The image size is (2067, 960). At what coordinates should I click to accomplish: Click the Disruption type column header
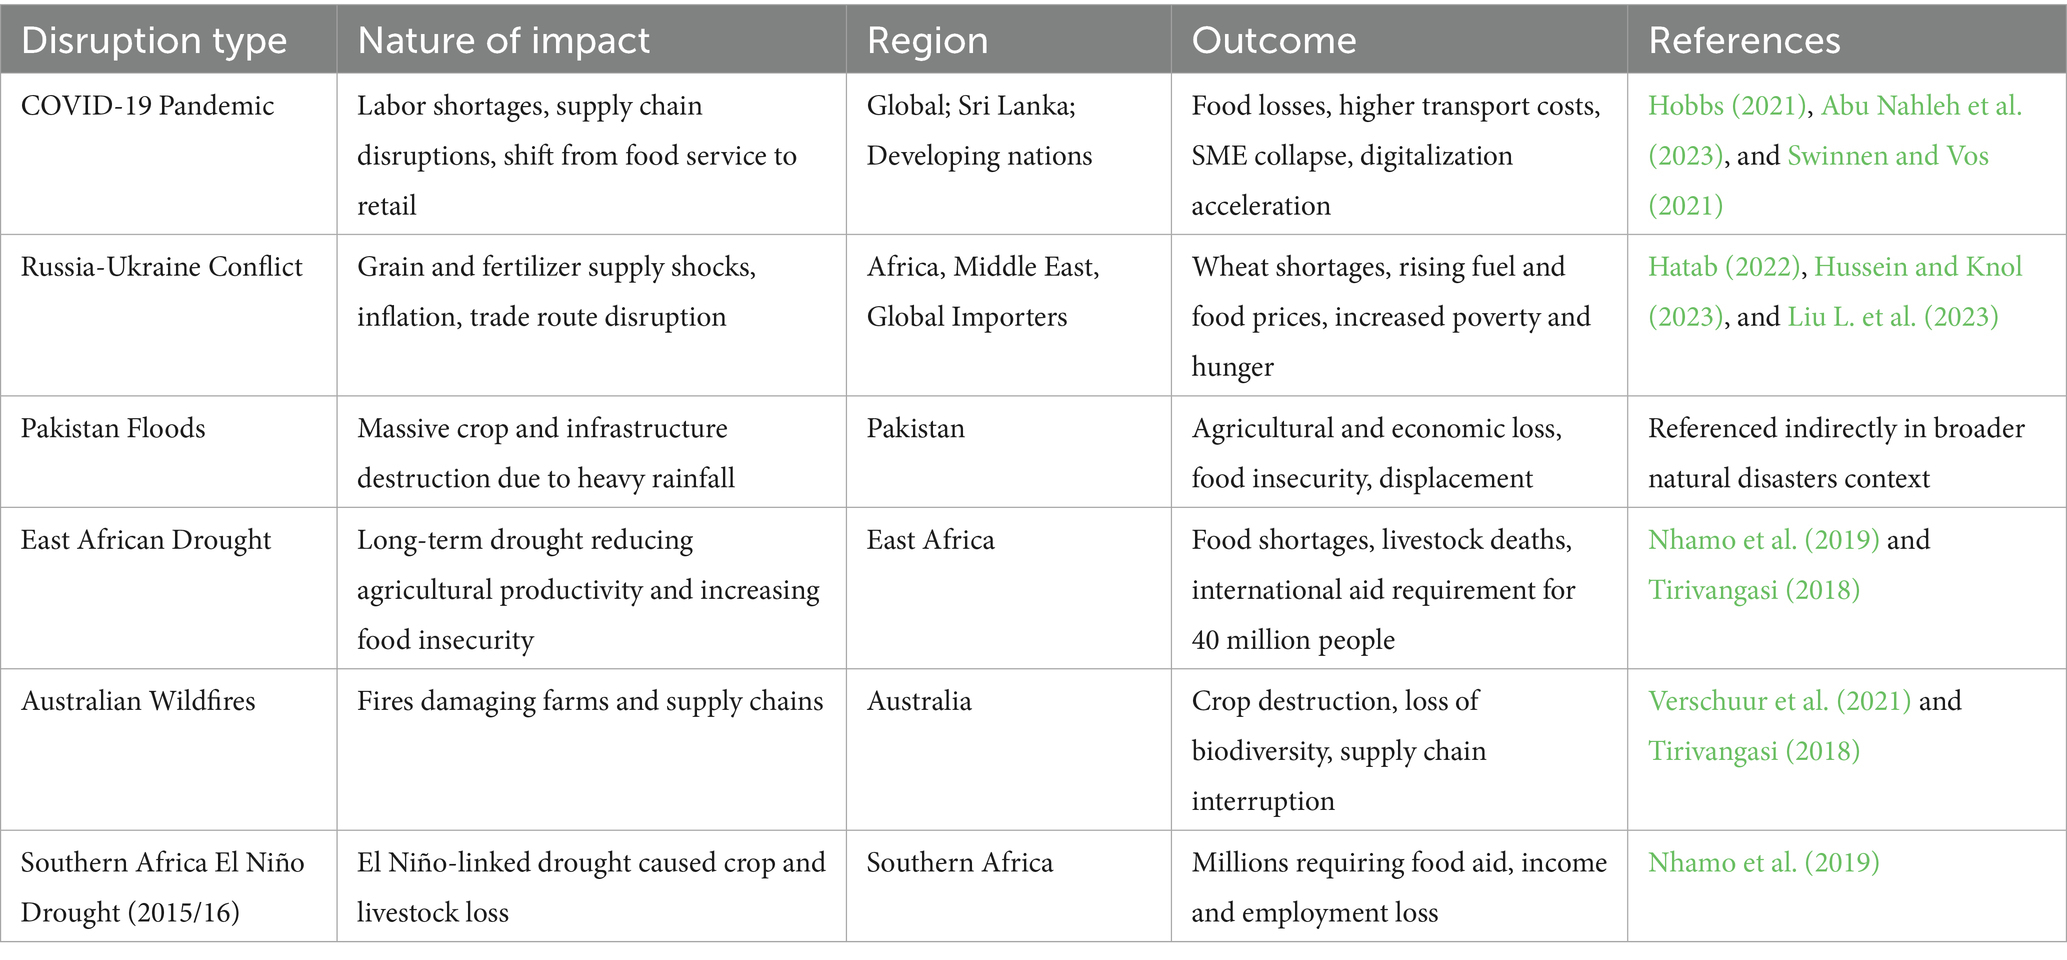click(154, 40)
